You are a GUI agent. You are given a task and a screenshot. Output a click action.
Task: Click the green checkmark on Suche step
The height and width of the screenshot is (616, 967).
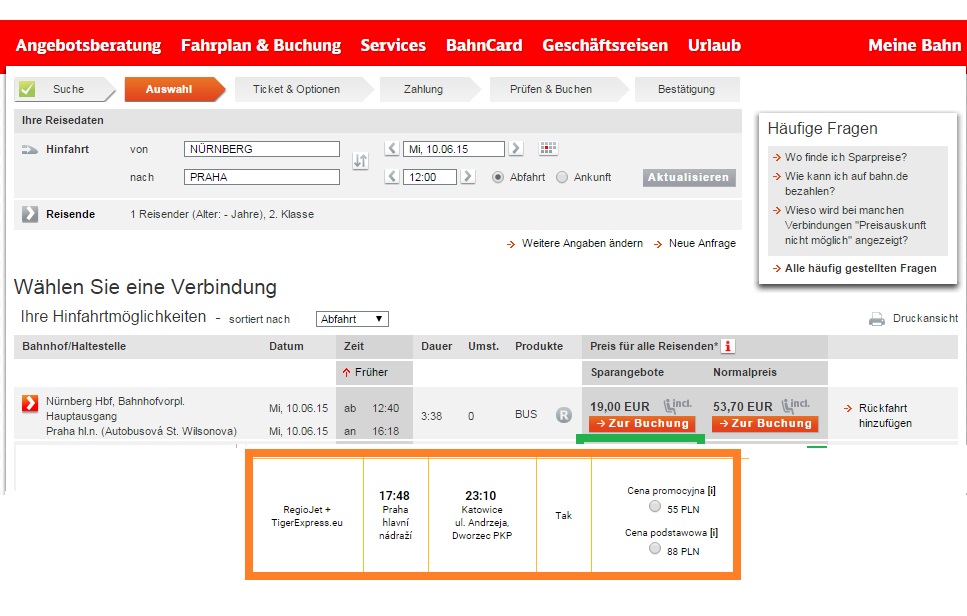pos(27,89)
